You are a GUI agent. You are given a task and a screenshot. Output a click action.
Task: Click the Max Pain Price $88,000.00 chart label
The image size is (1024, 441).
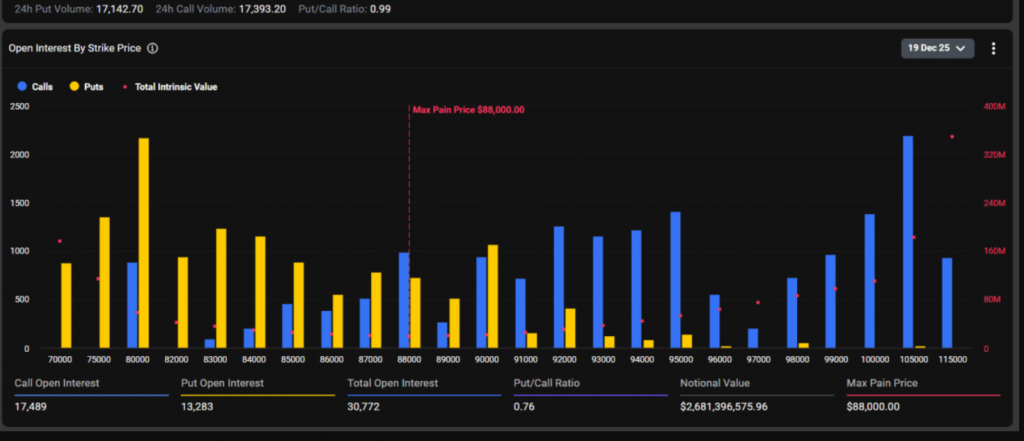click(x=468, y=110)
